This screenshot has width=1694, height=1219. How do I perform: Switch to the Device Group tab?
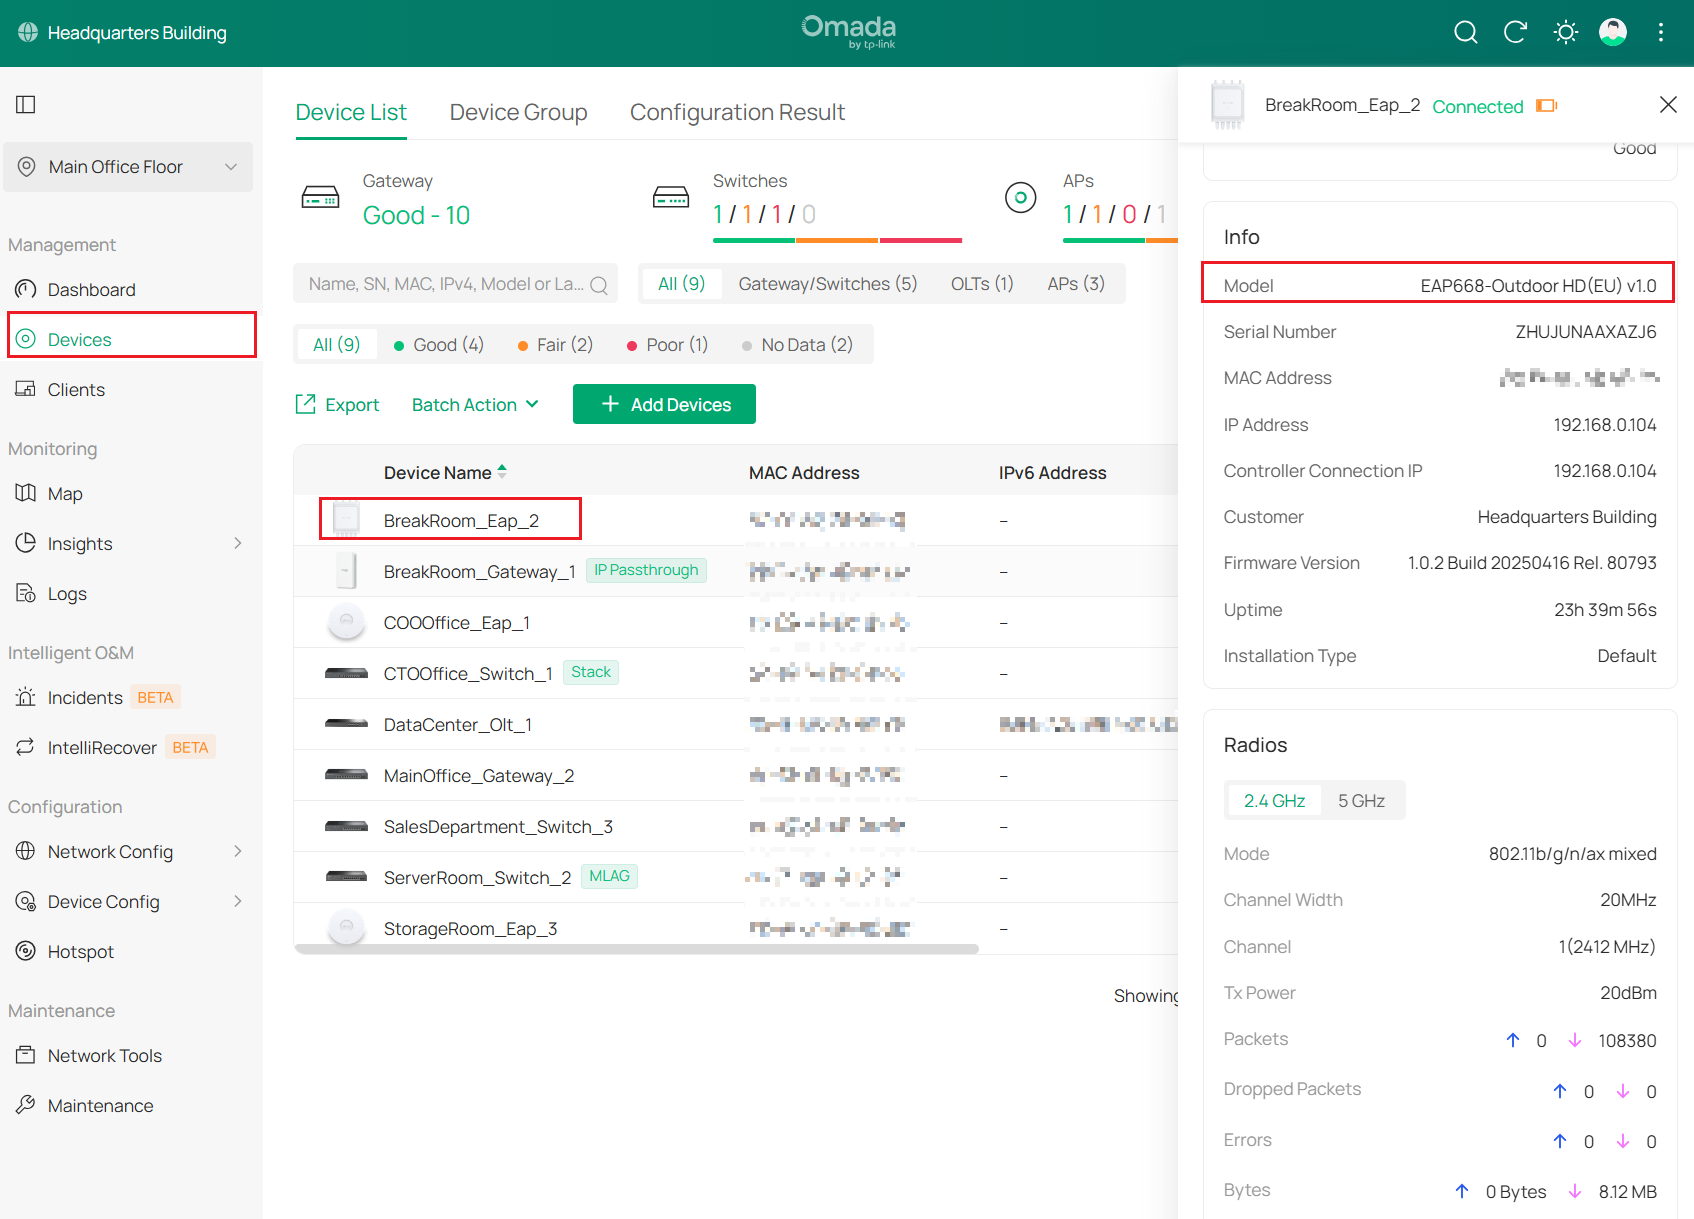click(518, 112)
